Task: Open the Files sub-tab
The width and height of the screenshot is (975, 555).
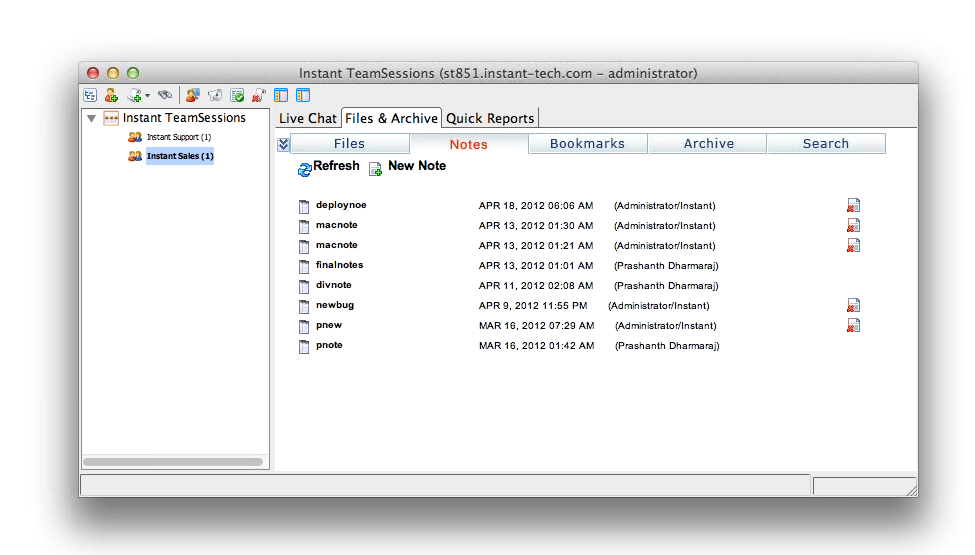Action: click(x=349, y=144)
